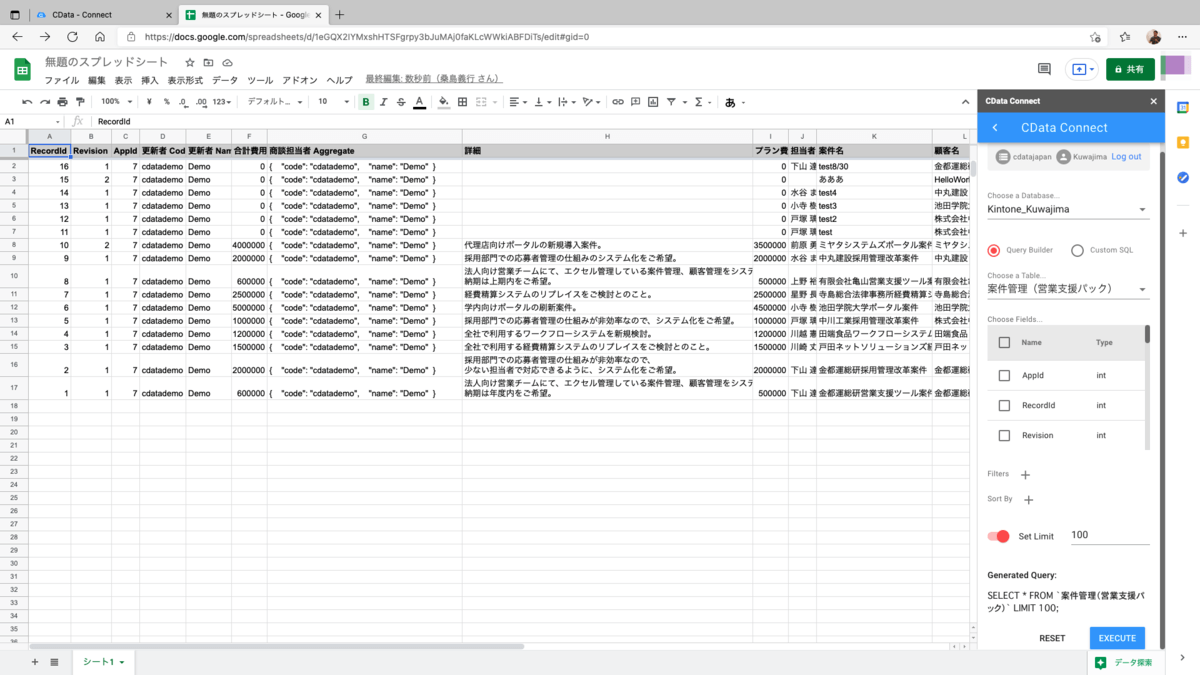The image size is (1200, 675).
Task: Open the Choose a Table dropdown
Action: click(1067, 289)
